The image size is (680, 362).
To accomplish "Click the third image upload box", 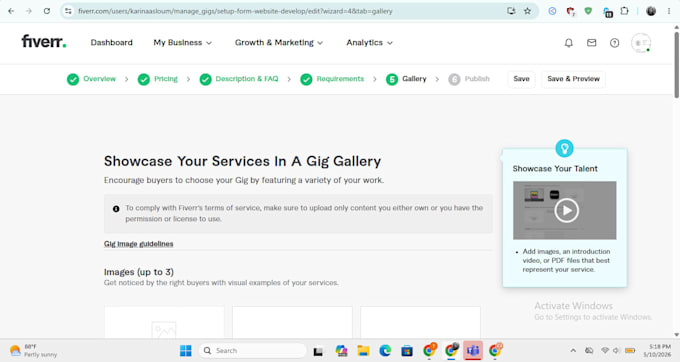I will (420, 323).
